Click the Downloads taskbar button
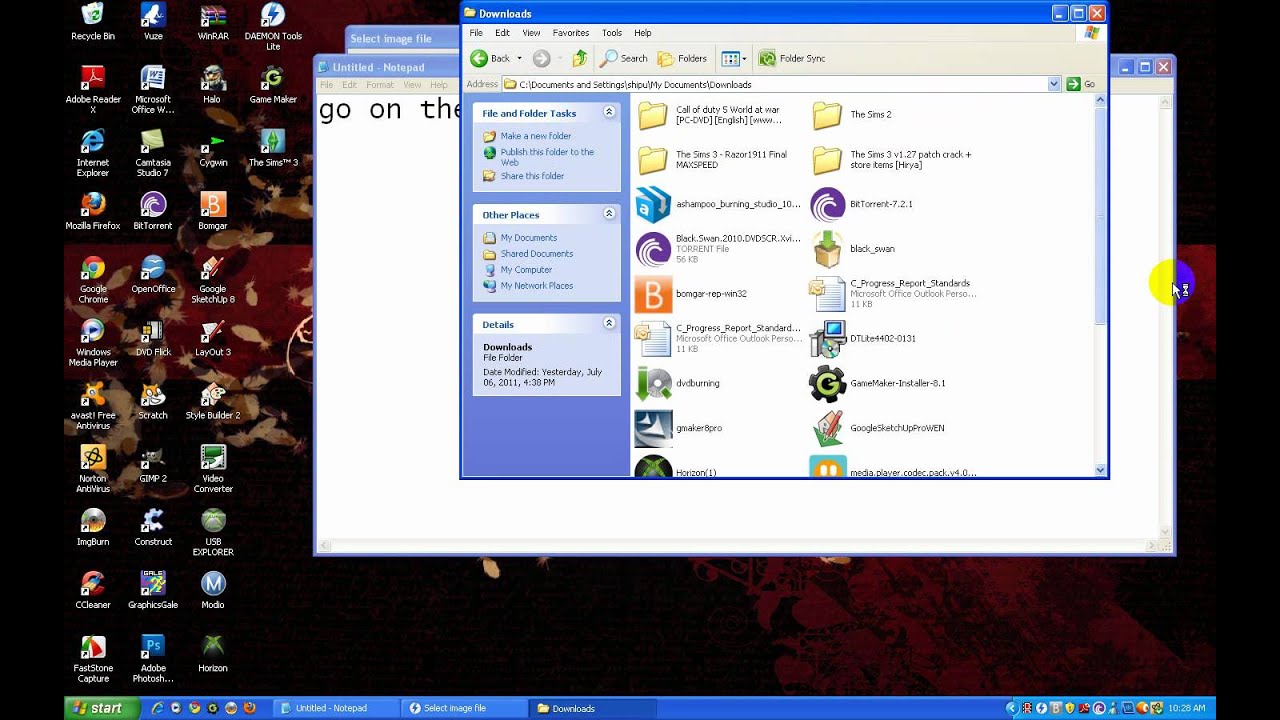1280x720 pixels. (590, 708)
